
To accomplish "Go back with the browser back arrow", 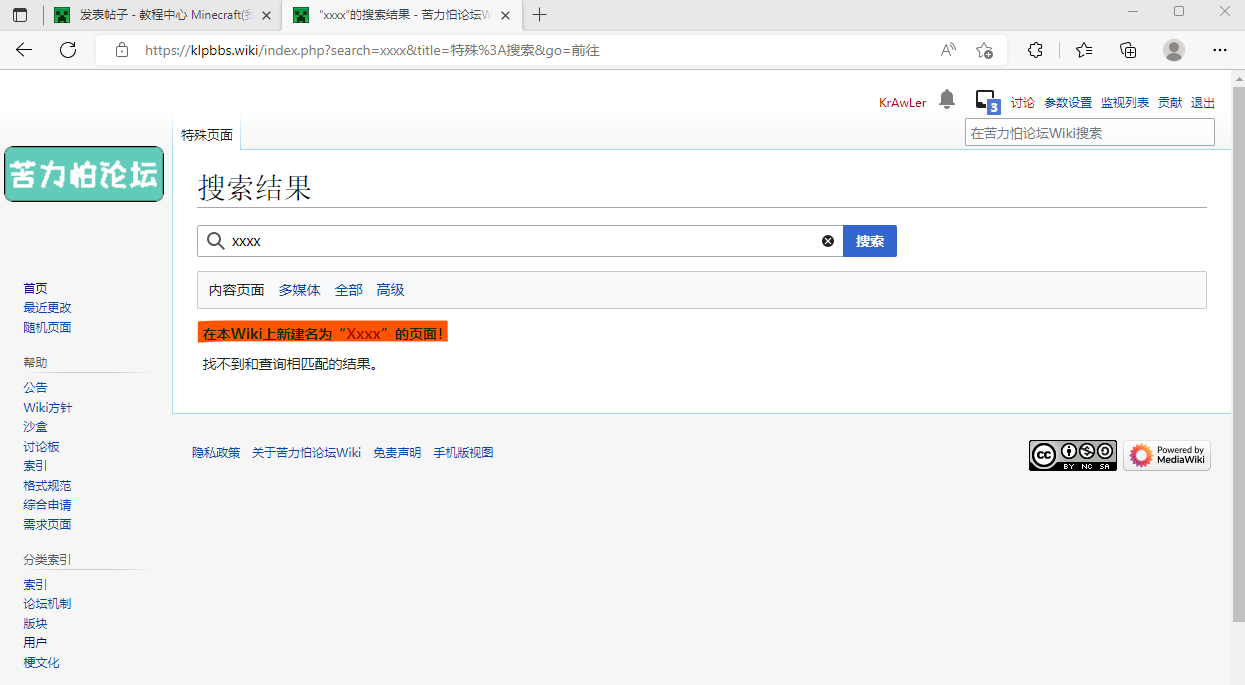I will (x=24, y=50).
